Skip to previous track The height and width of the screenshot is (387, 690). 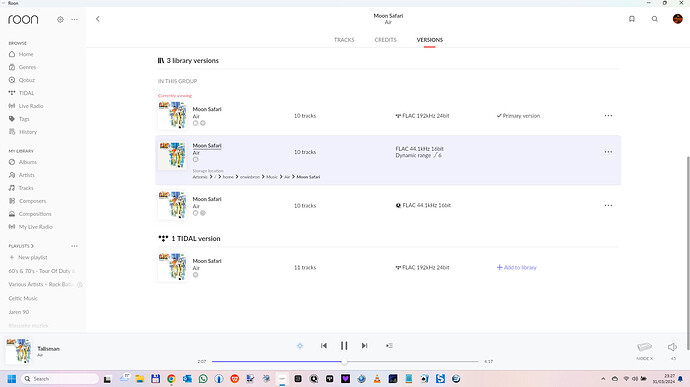pyautogui.click(x=324, y=346)
